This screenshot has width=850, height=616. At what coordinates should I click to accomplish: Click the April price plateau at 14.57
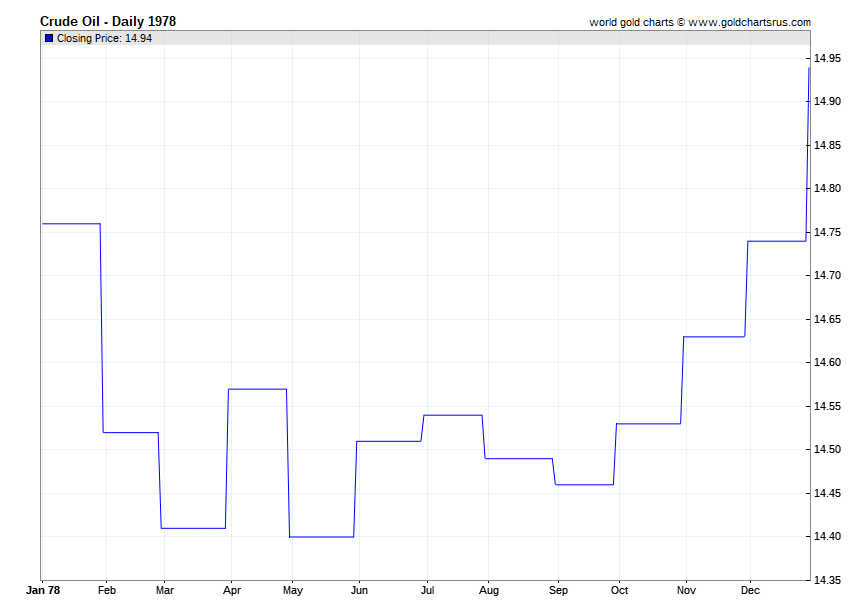coord(257,389)
